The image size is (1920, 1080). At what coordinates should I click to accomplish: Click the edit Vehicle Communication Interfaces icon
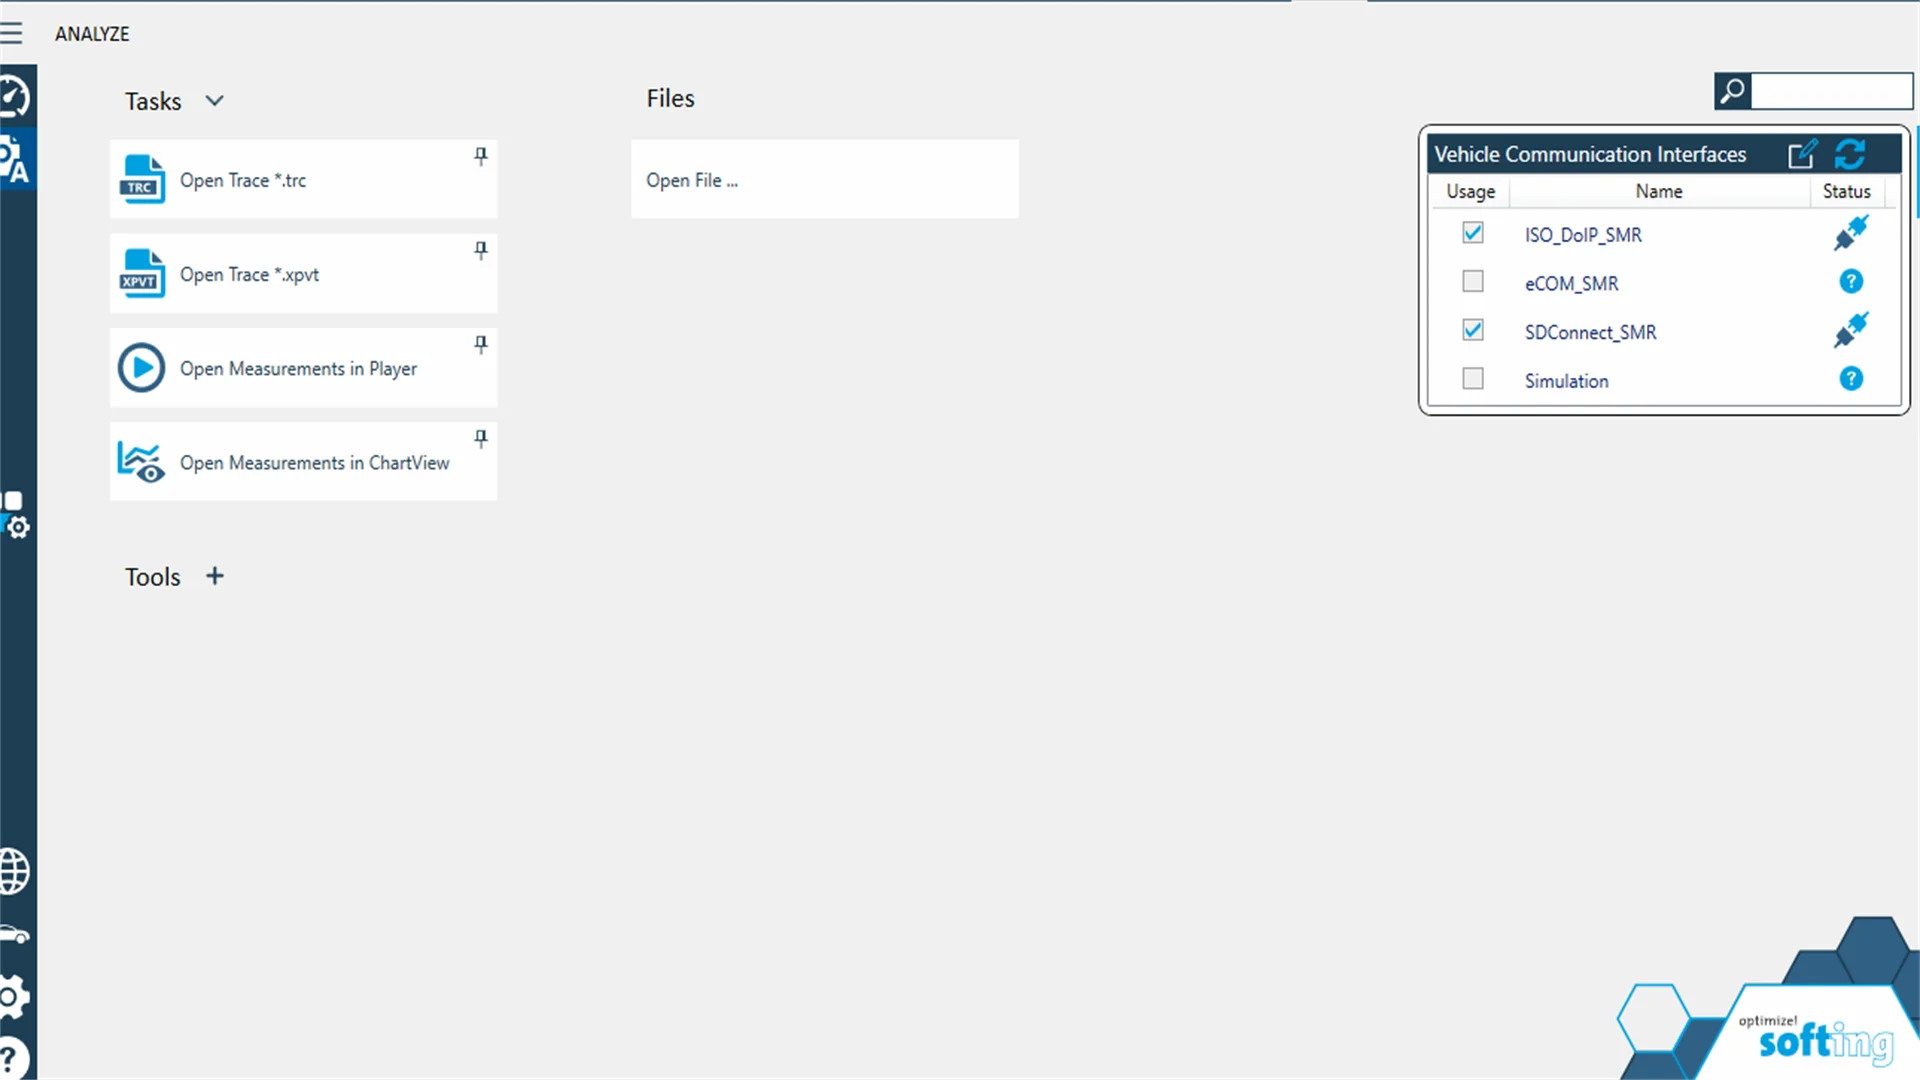click(x=1802, y=154)
